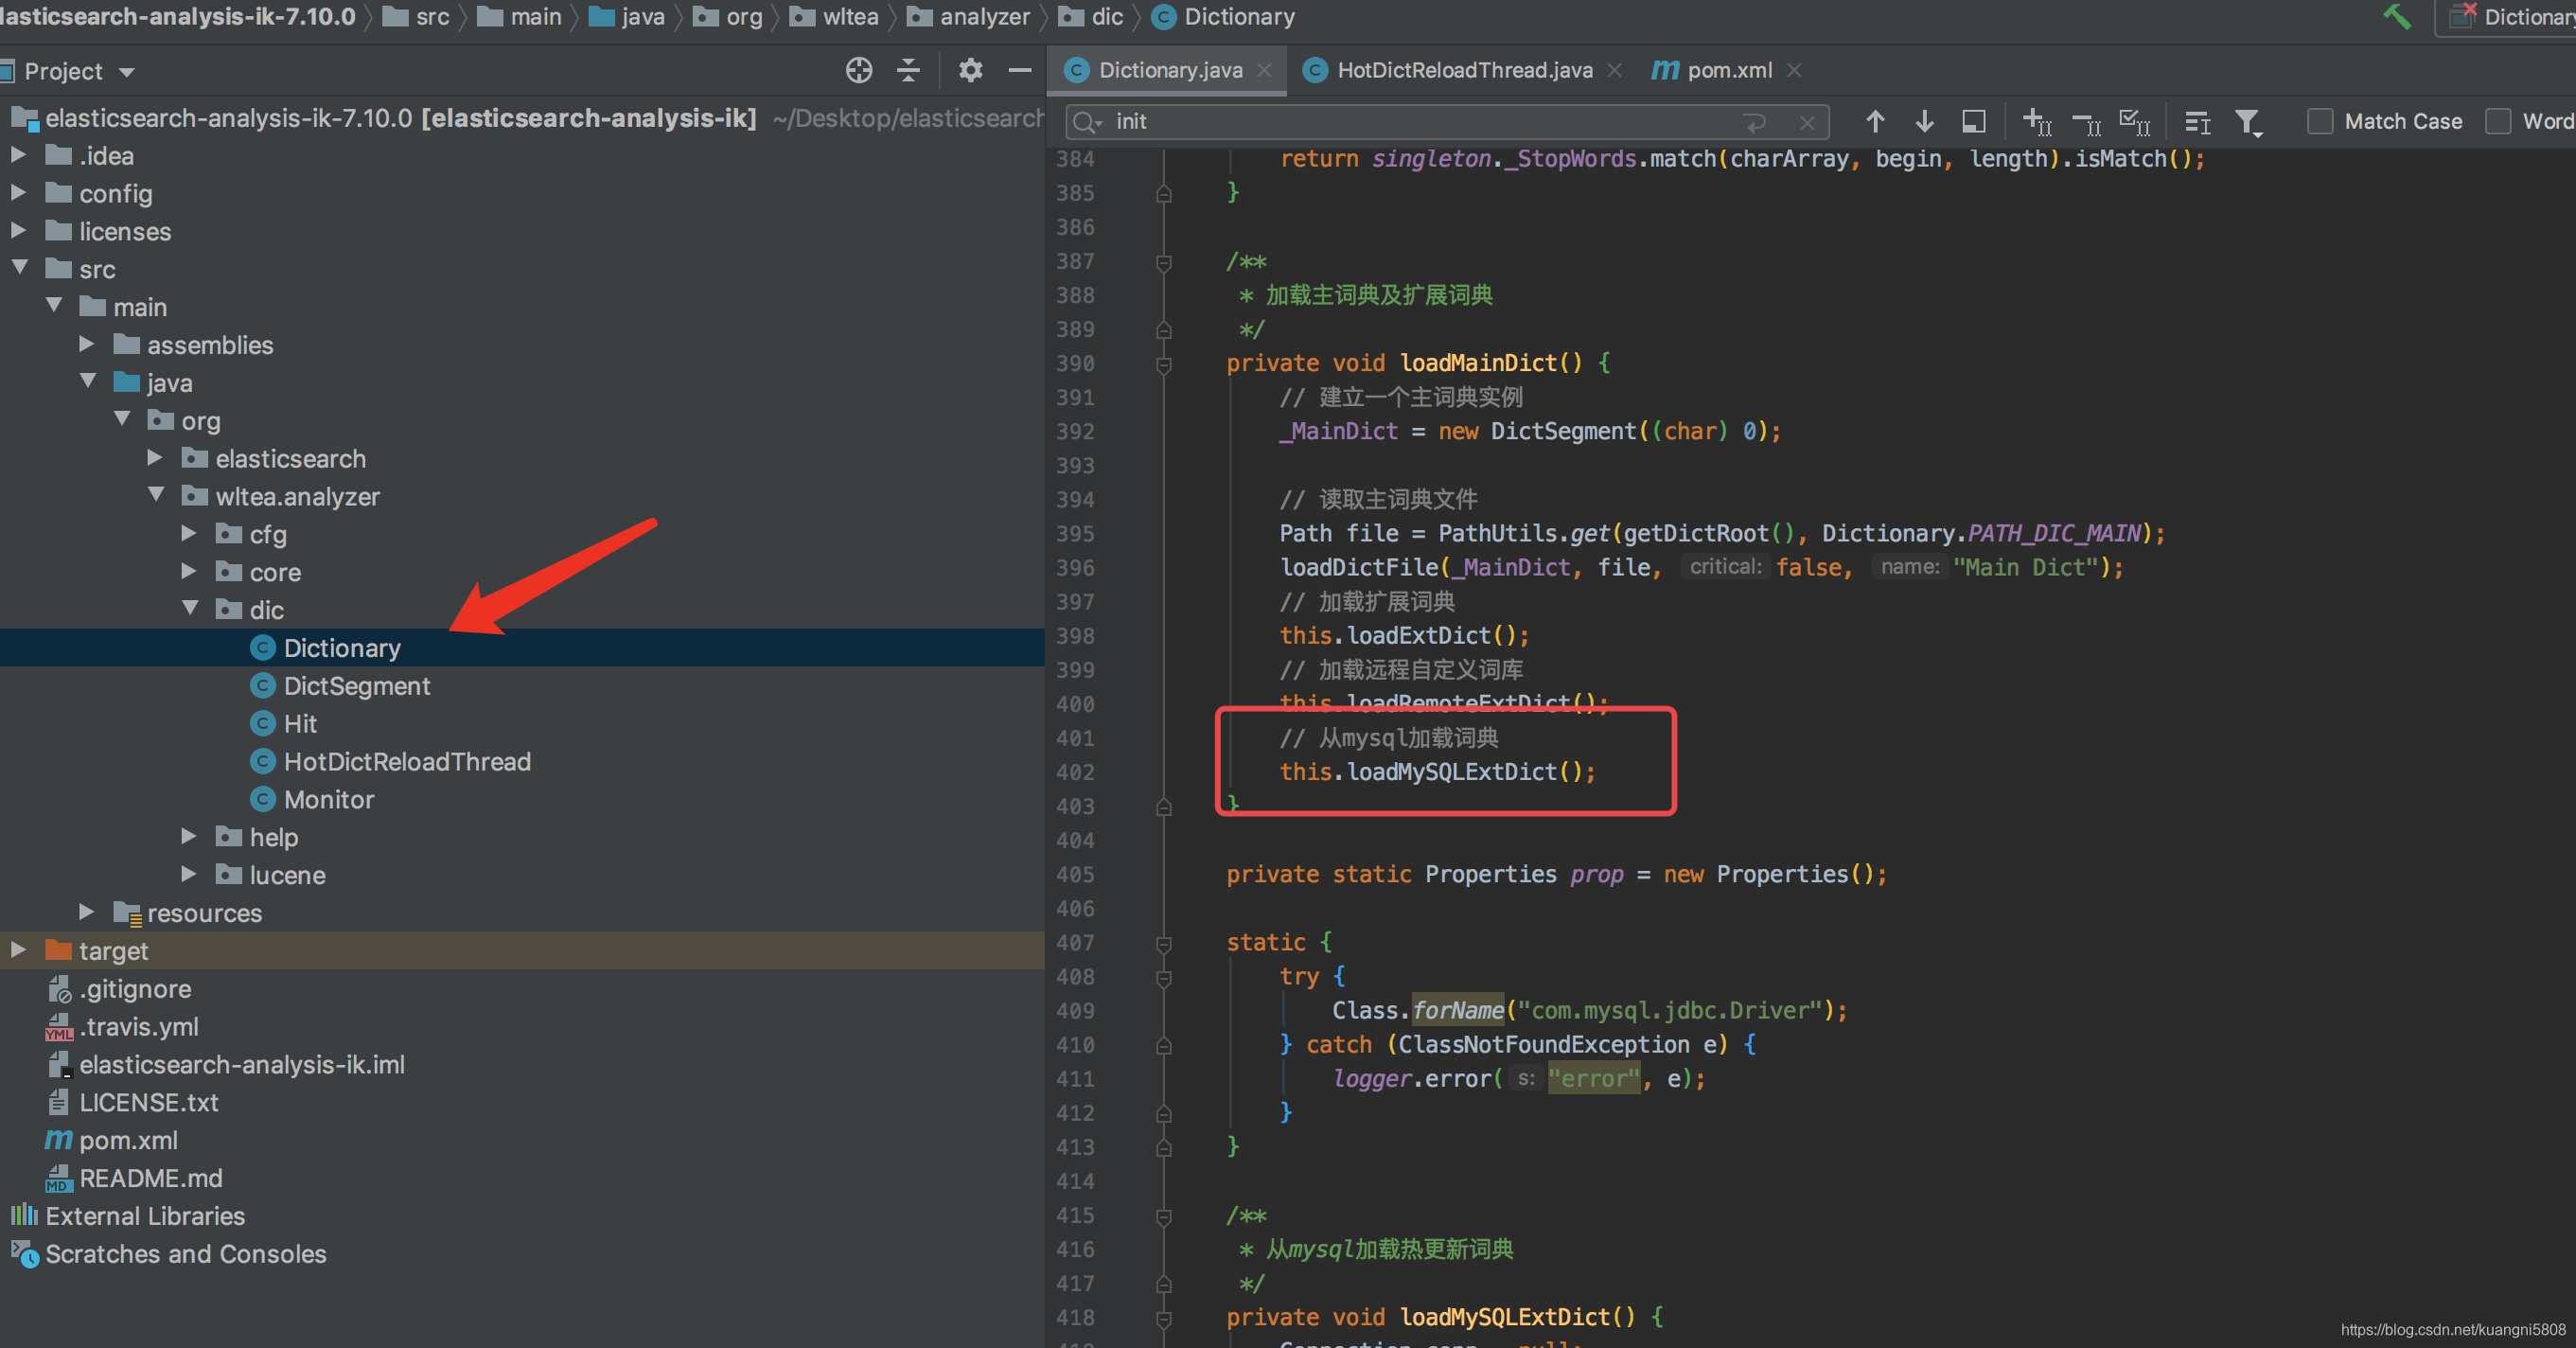Expand the cfg package folder
The height and width of the screenshot is (1348, 2576).
click(x=188, y=534)
